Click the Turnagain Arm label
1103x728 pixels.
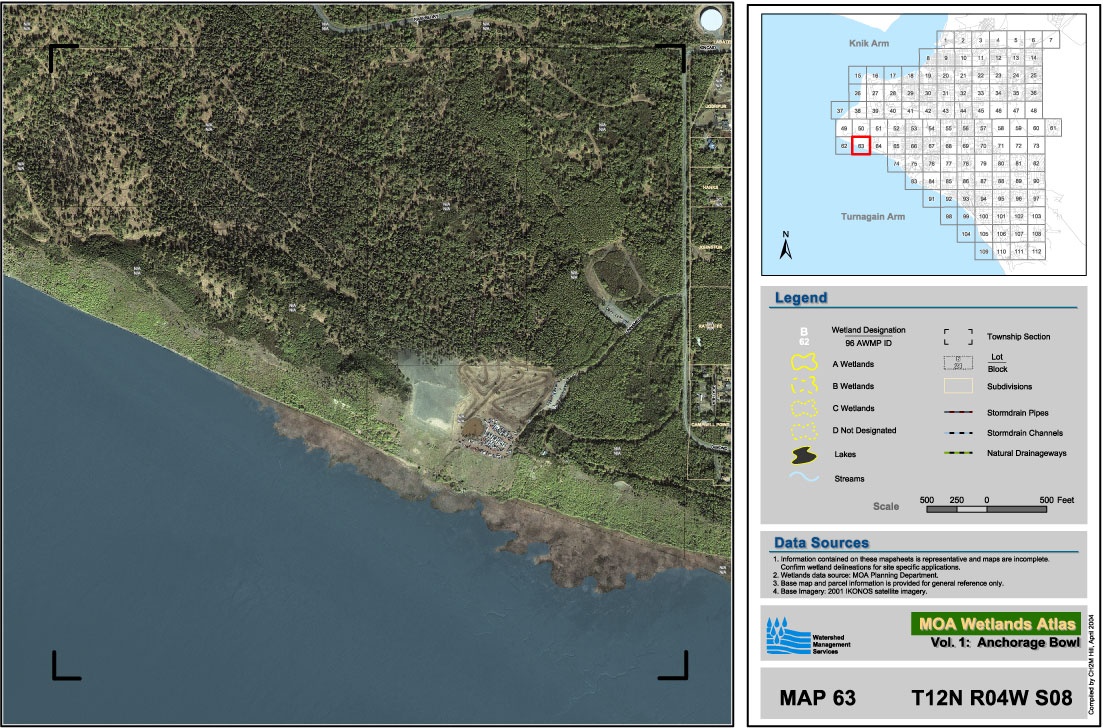coord(873,216)
